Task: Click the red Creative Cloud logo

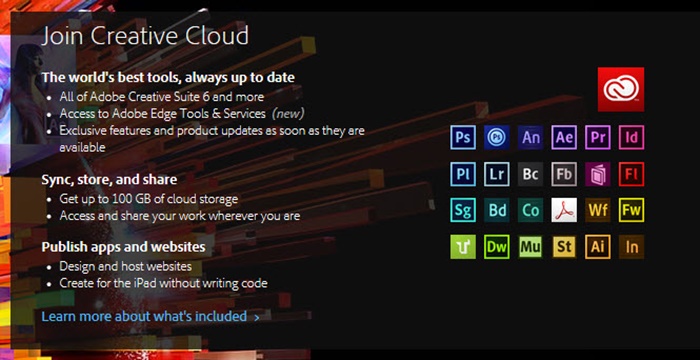Action: pyautogui.click(x=621, y=89)
